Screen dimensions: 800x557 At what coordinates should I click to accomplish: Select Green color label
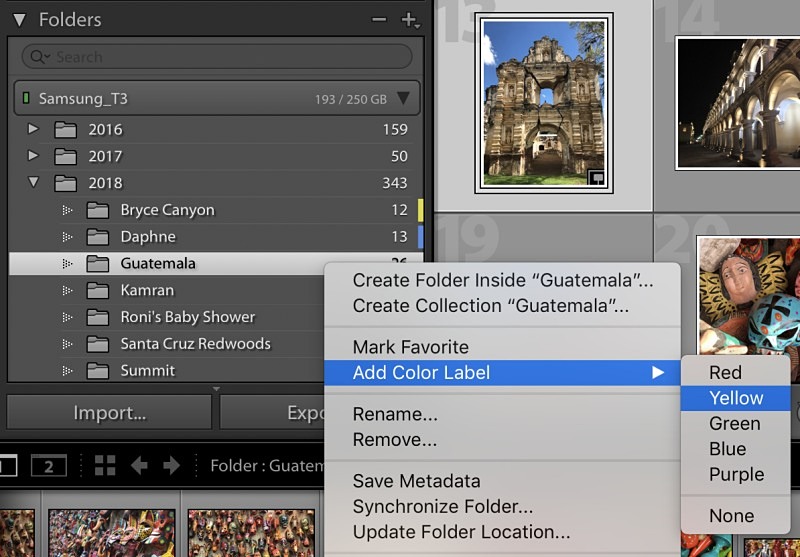click(736, 423)
